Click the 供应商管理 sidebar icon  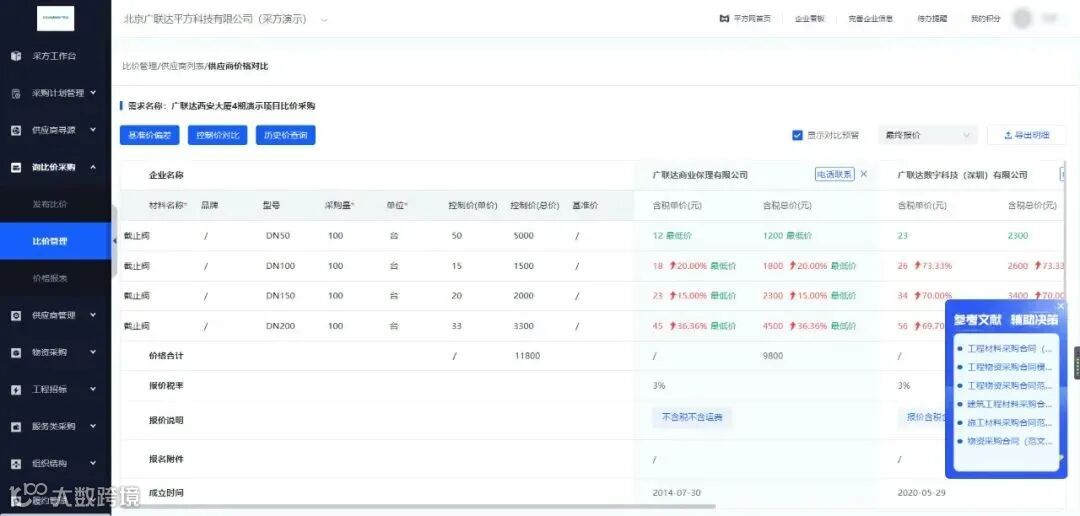tap(16, 316)
